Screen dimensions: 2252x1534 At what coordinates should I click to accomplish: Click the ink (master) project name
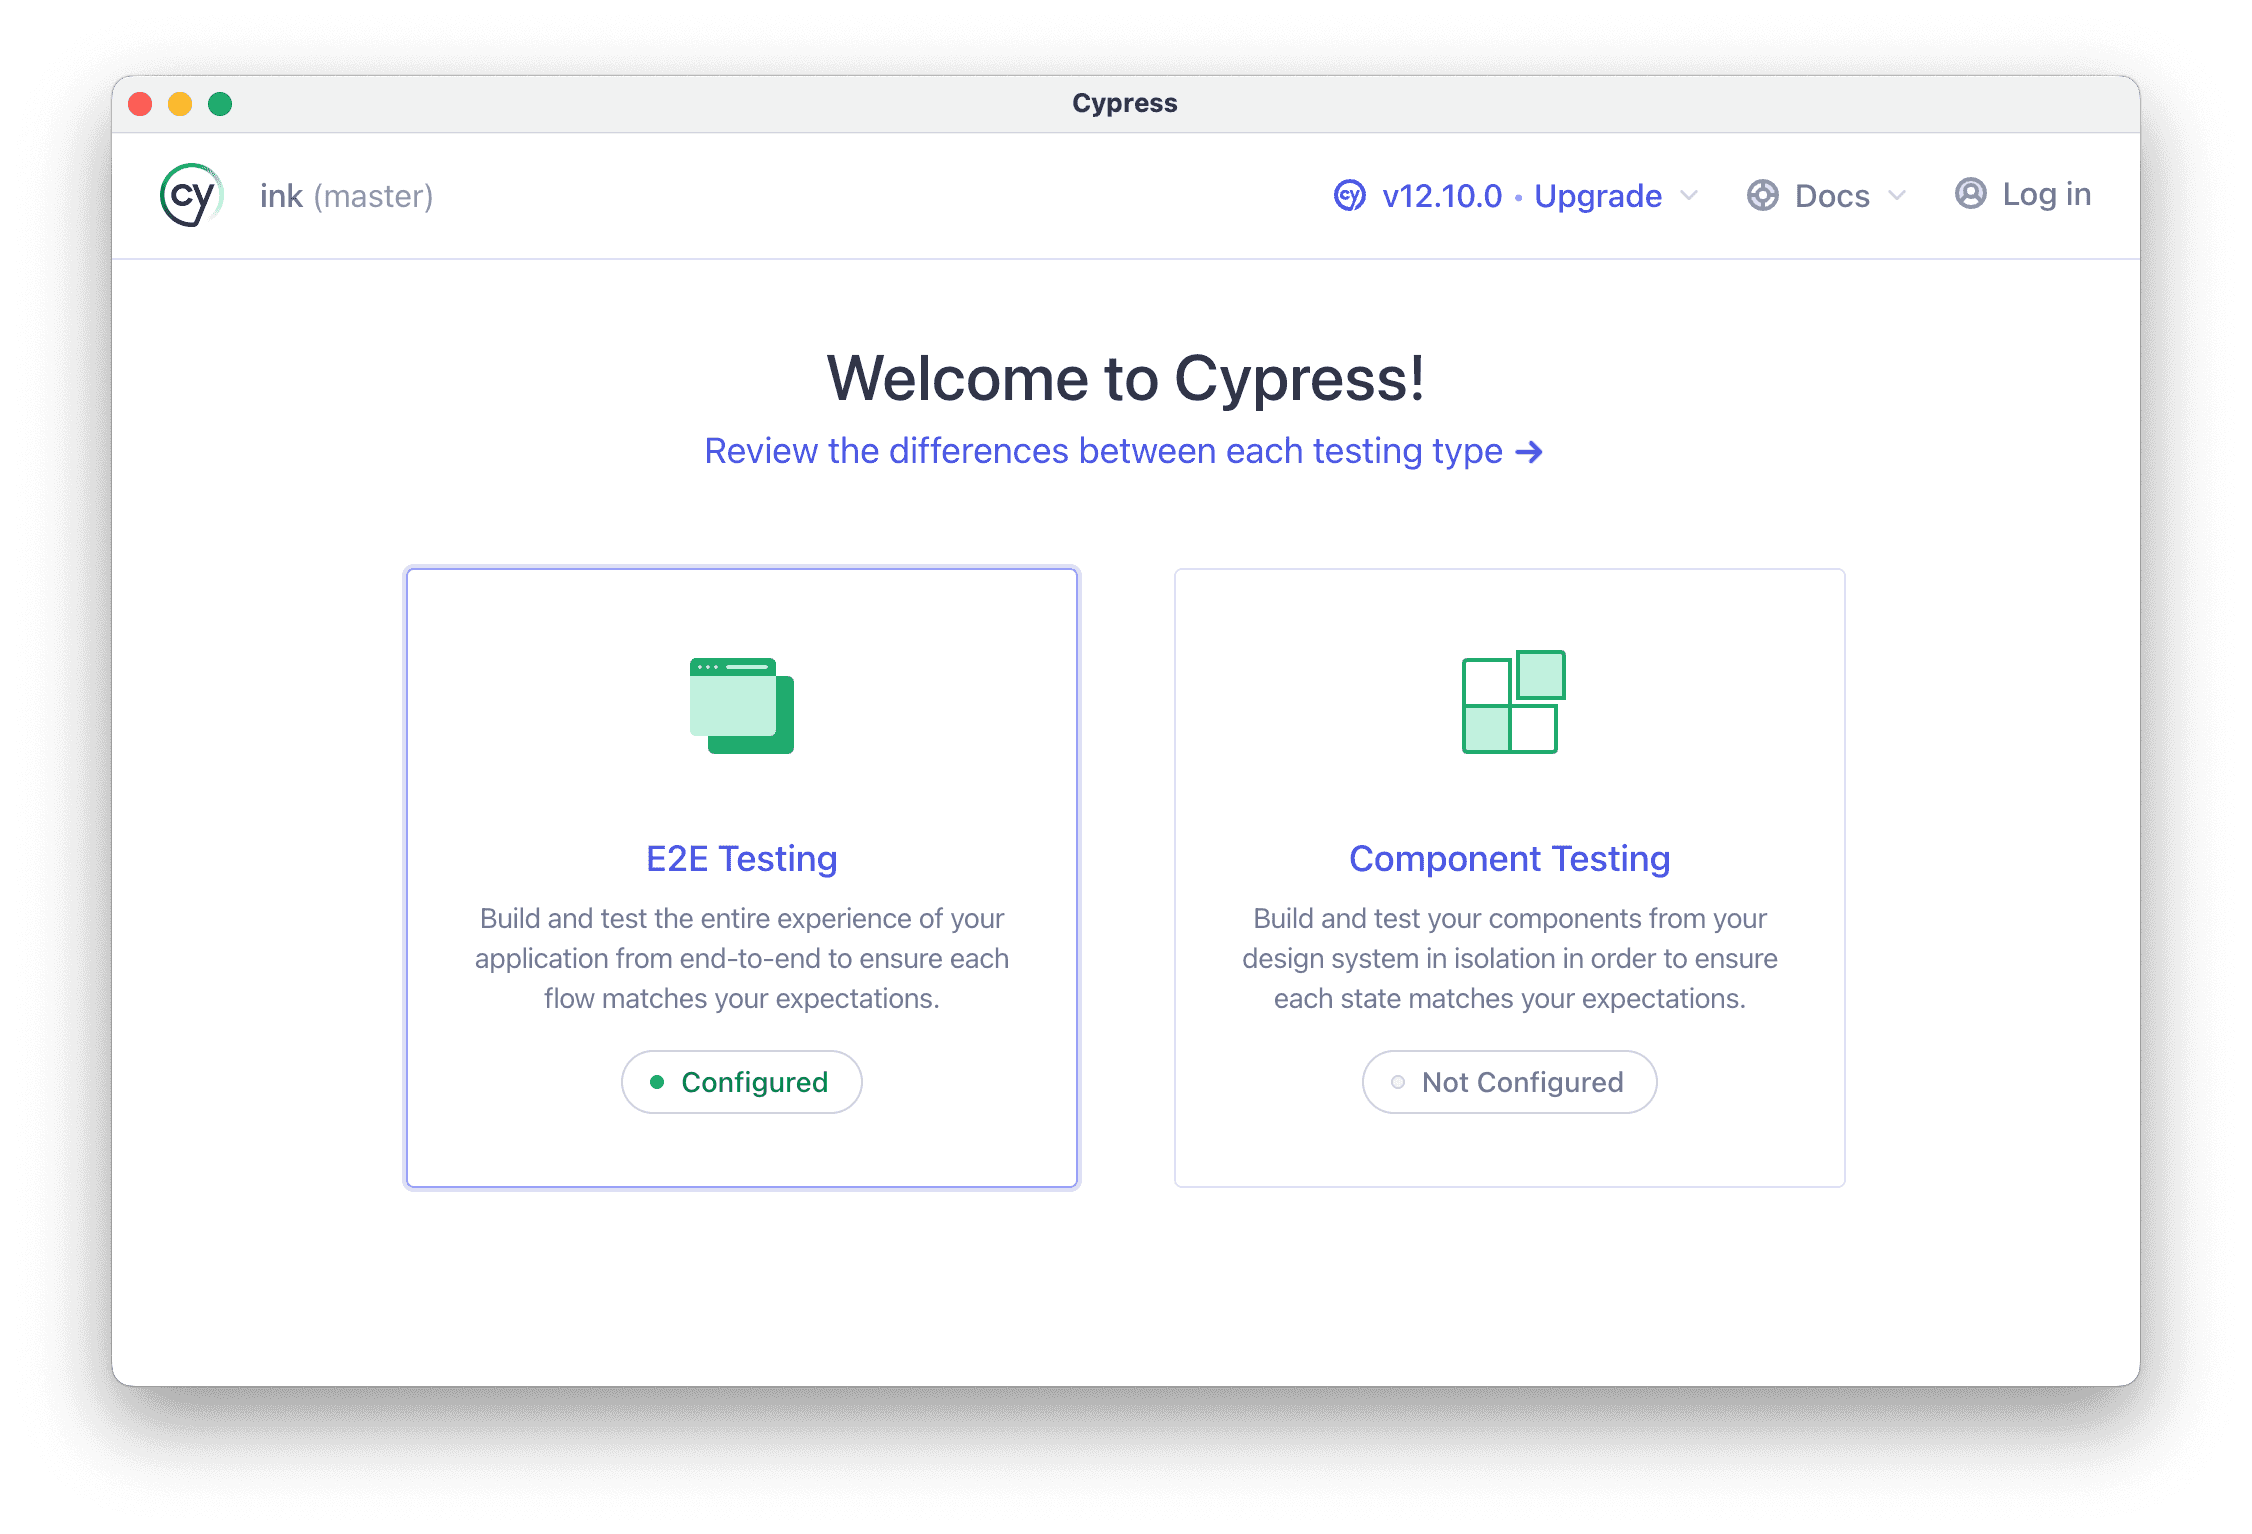click(x=346, y=196)
